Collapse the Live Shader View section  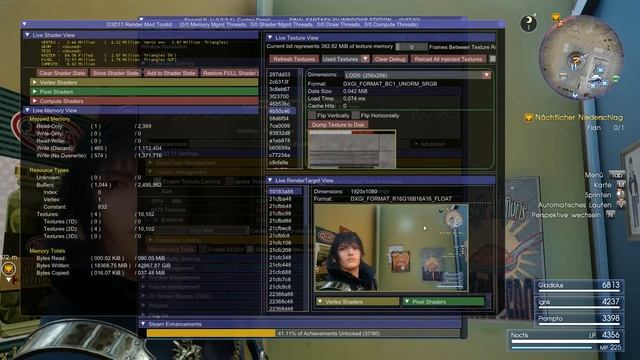pos(27,35)
